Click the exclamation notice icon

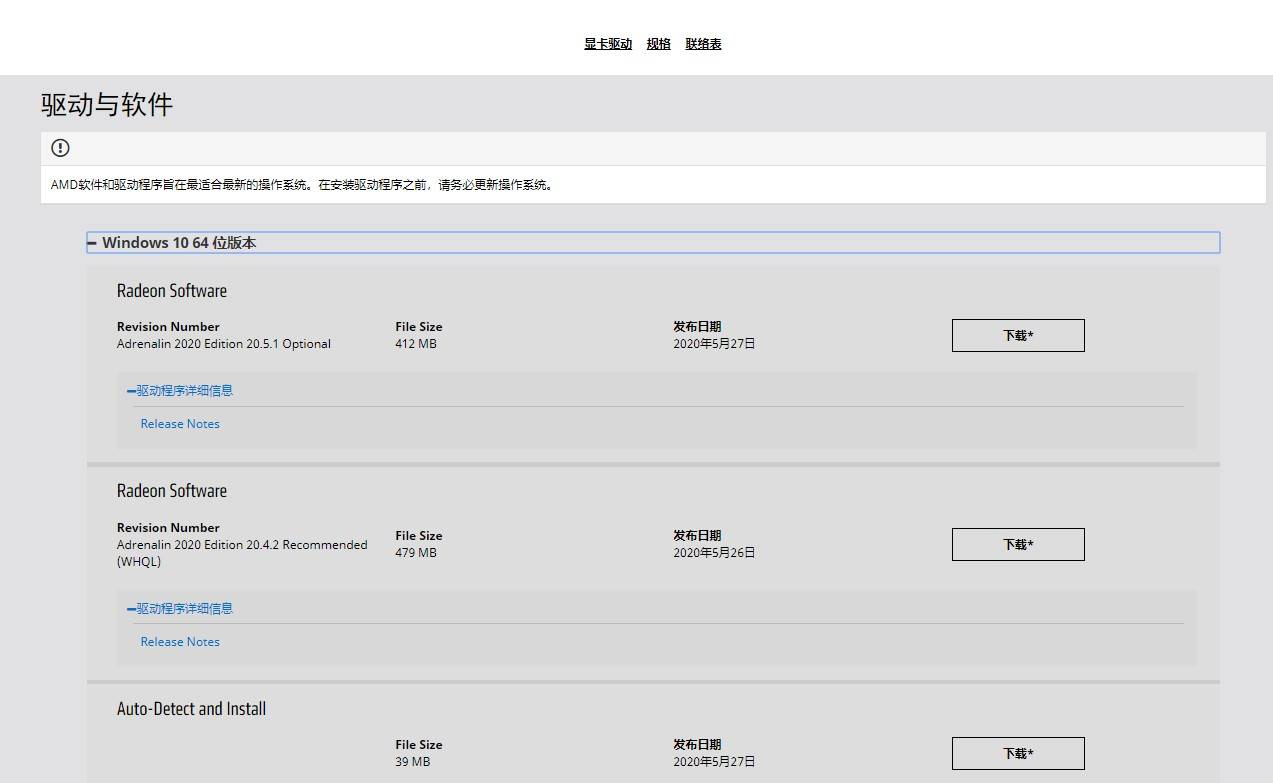60,148
